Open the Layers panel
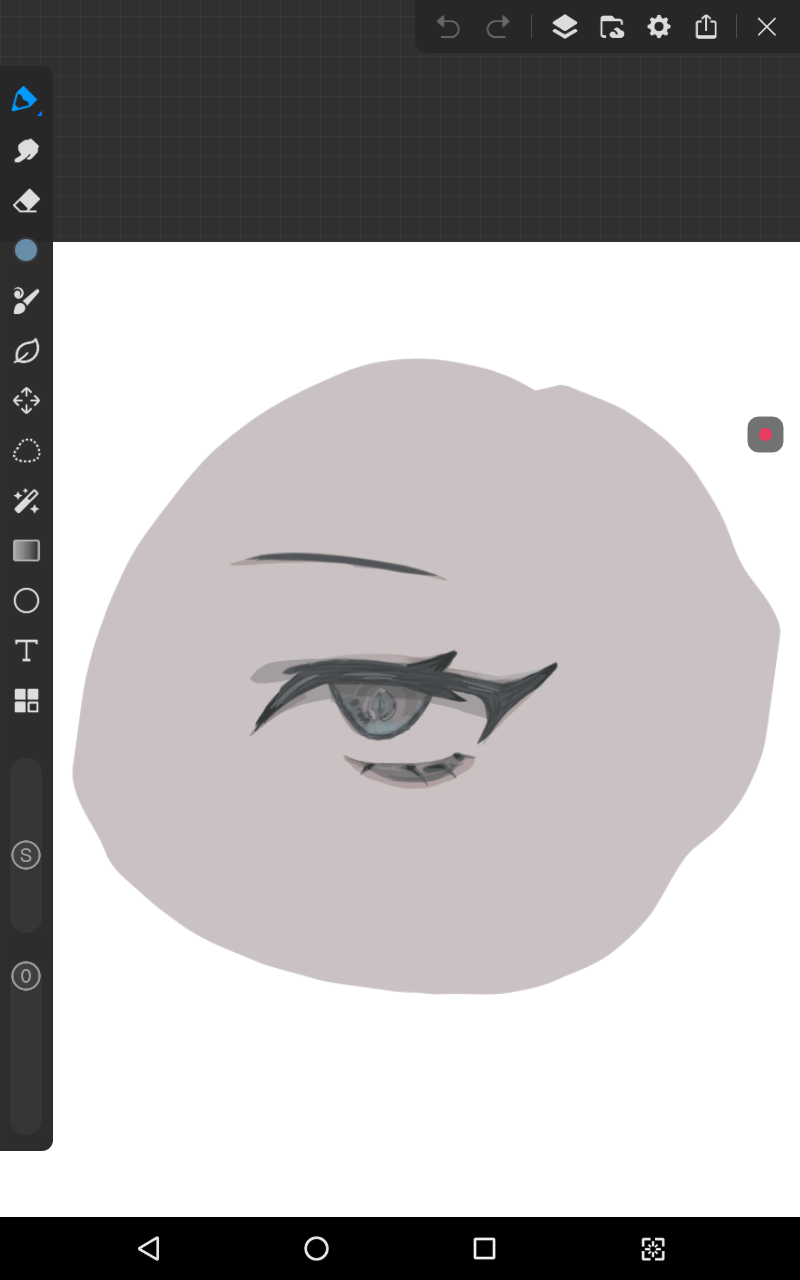 [565, 27]
